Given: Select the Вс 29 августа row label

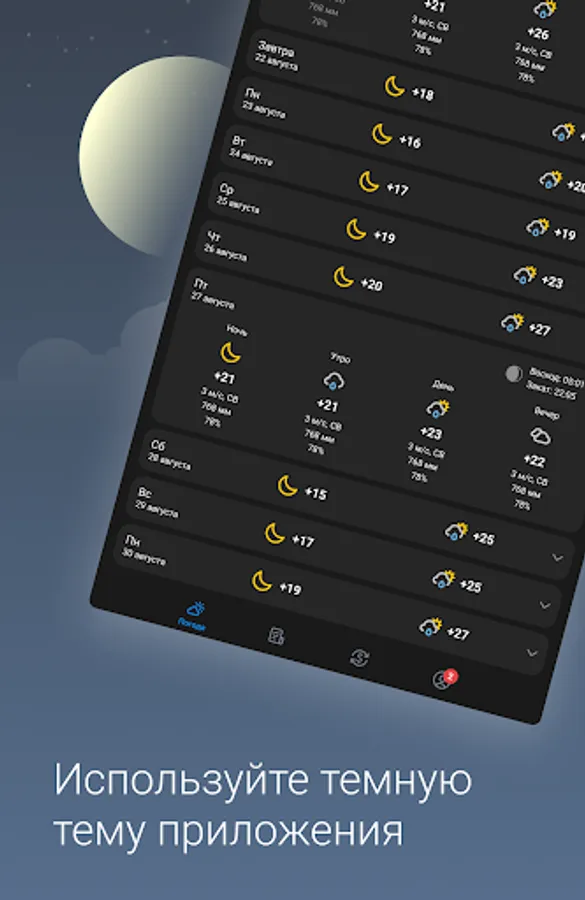Looking at the screenshot, I should [157, 502].
